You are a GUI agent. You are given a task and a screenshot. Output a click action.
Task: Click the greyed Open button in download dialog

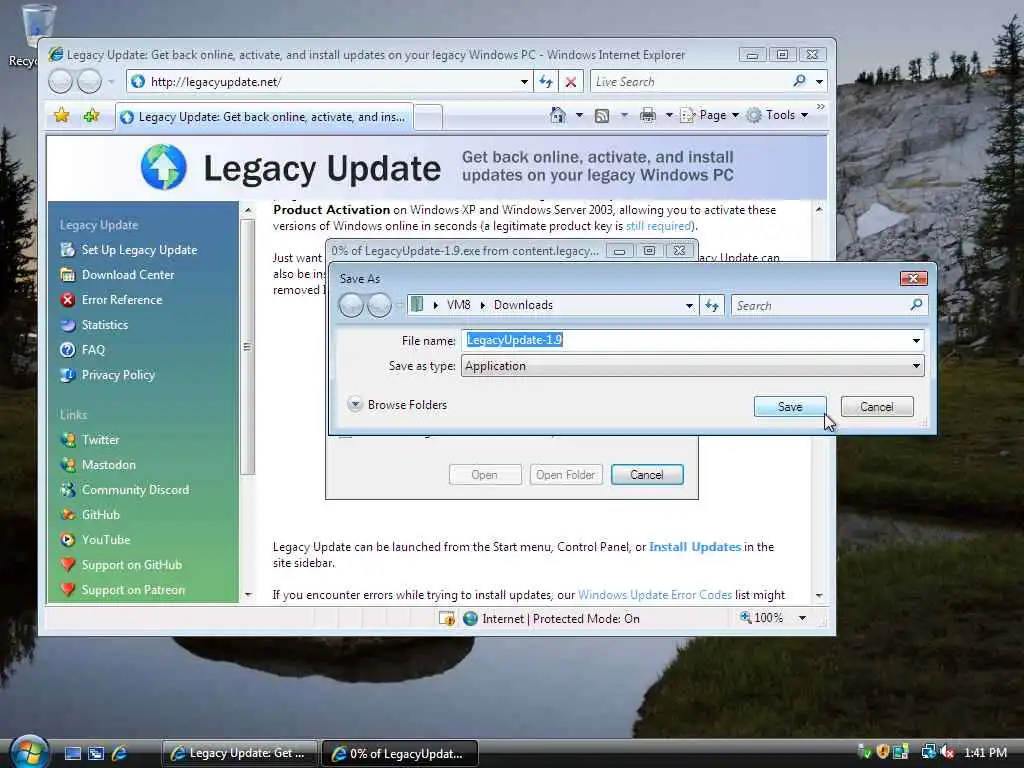click(x=485, y=475)
